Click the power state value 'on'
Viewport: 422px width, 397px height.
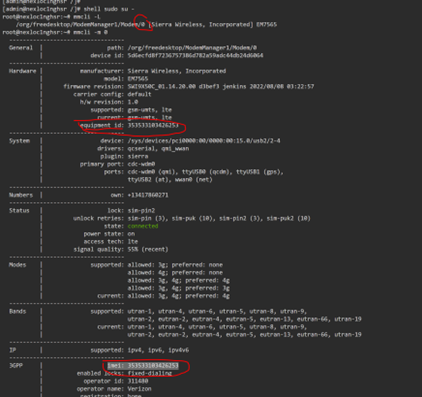point(131,234)
